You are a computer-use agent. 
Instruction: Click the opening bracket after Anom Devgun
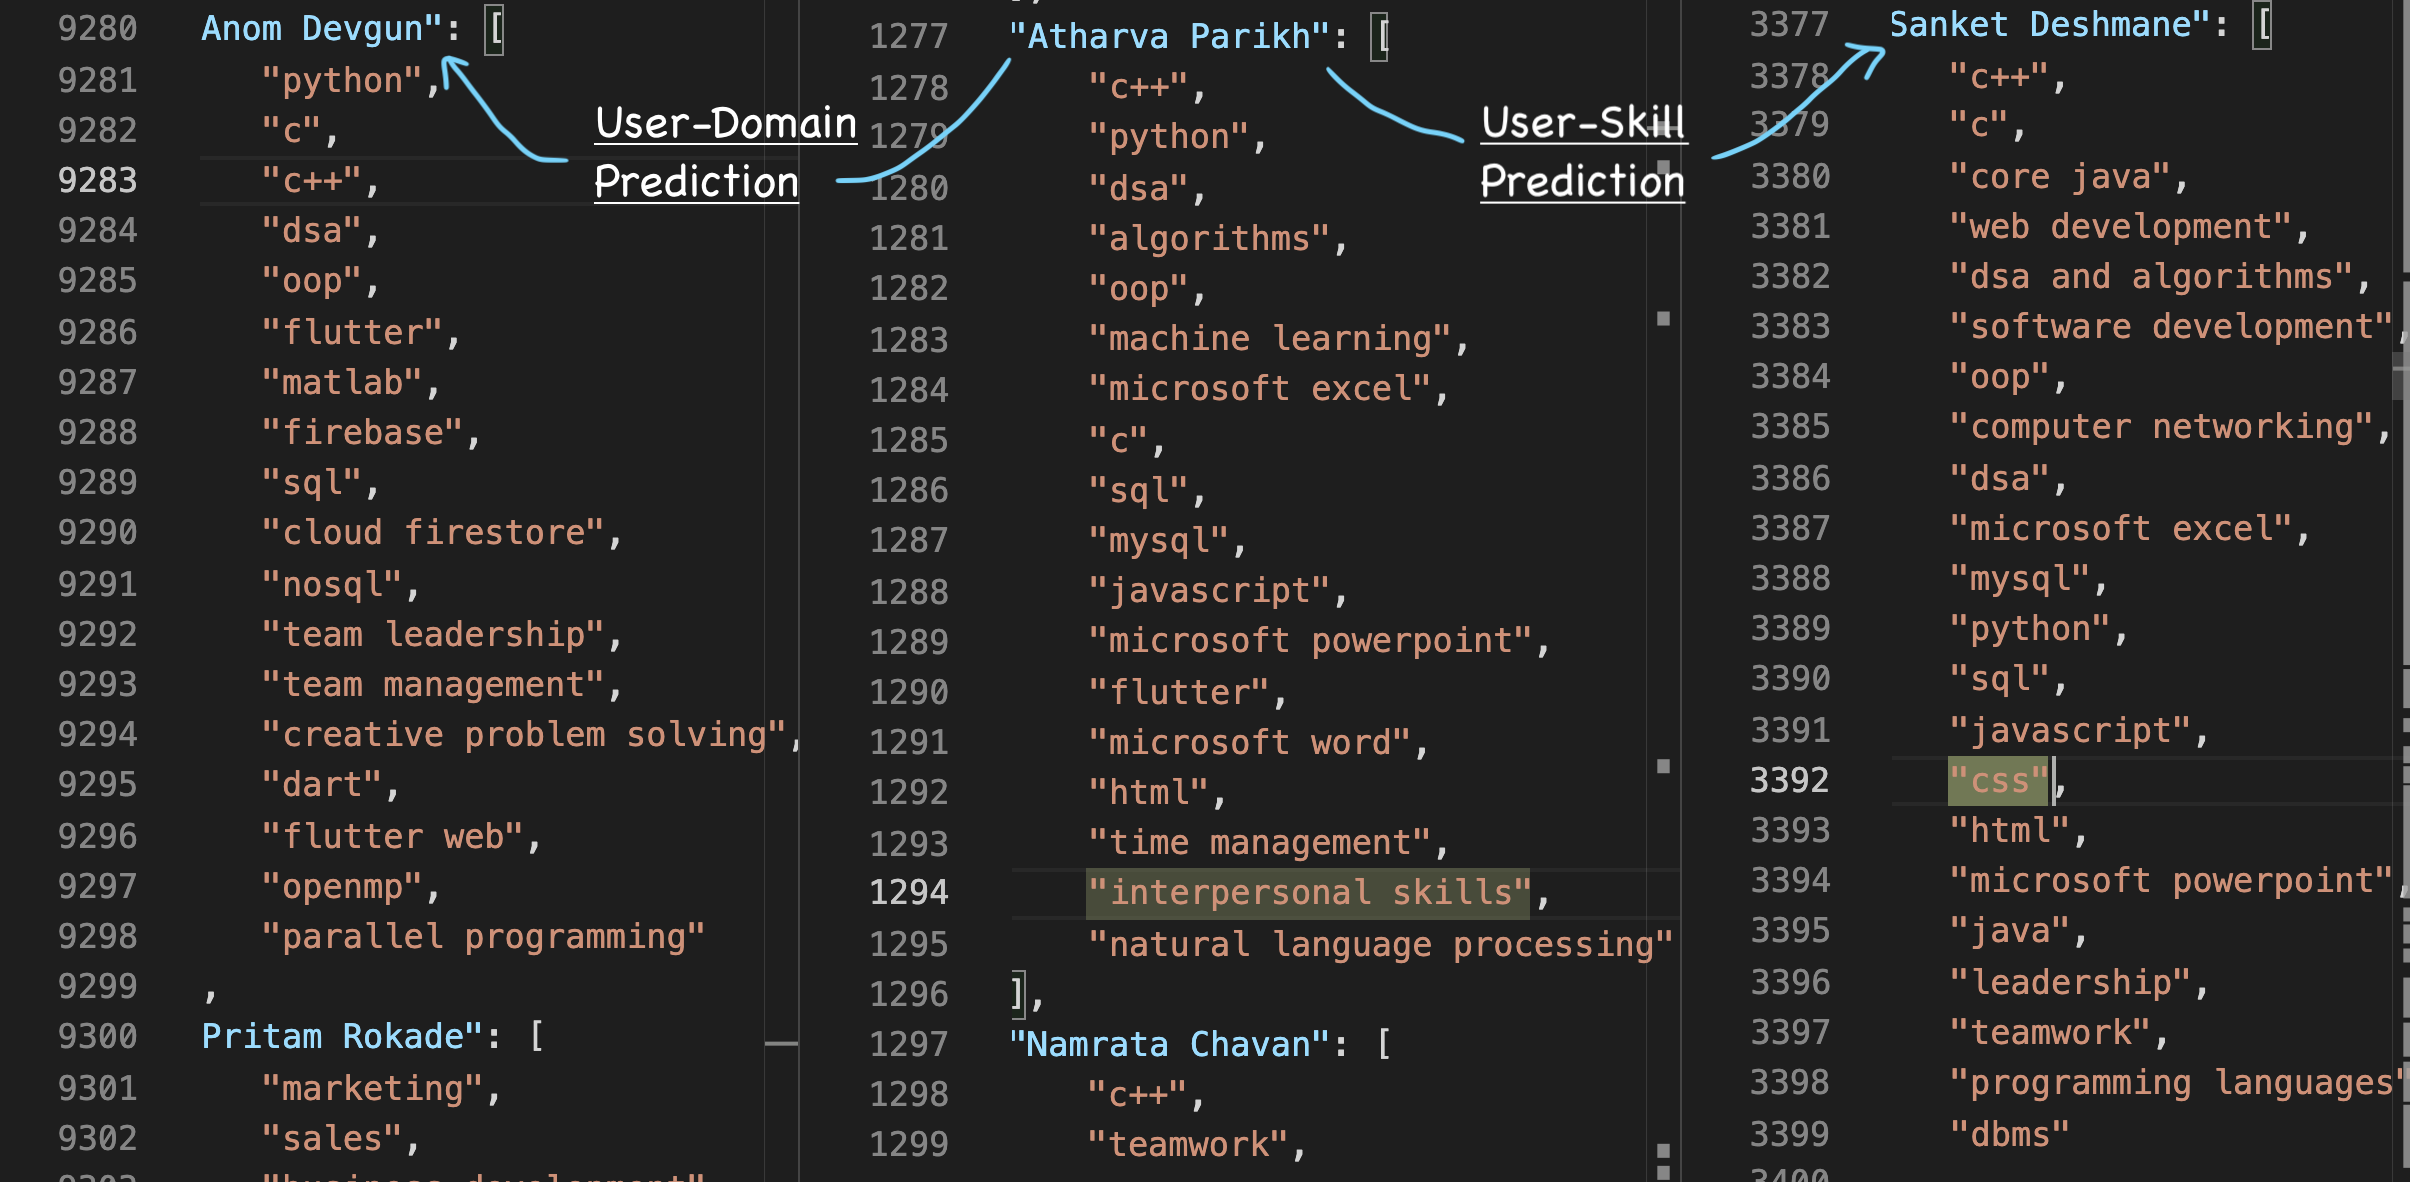point(494,29)
